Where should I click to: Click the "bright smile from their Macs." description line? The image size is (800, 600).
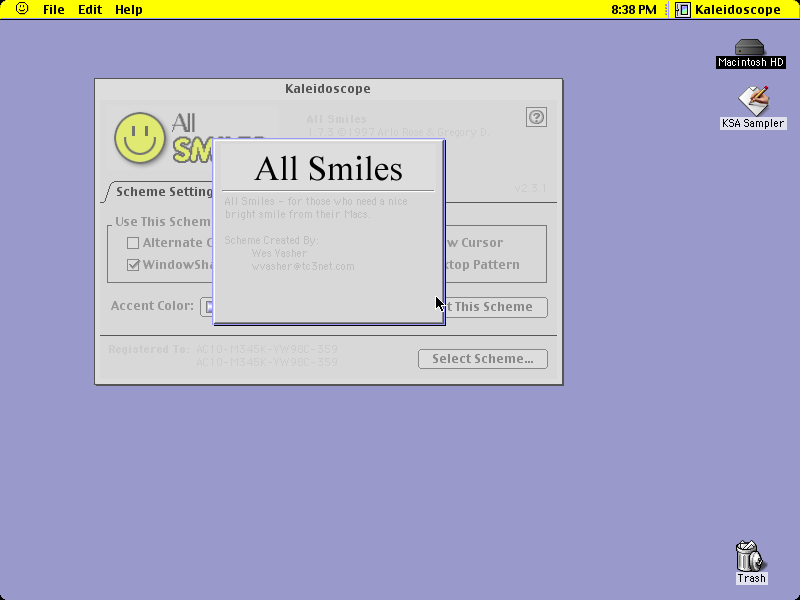tap(298, 214)
